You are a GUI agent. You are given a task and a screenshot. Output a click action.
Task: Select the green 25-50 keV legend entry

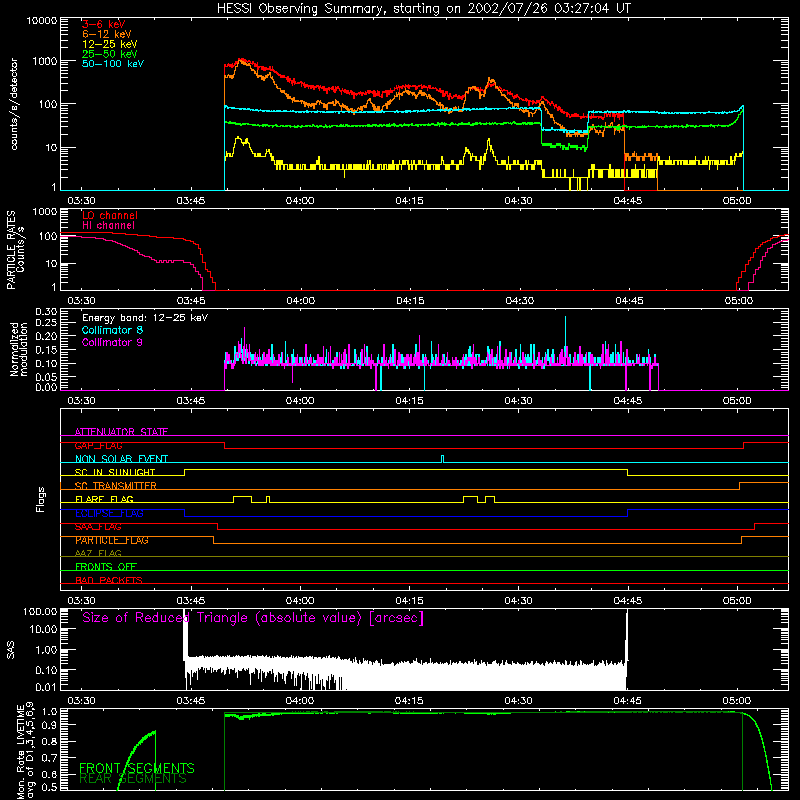110,54
